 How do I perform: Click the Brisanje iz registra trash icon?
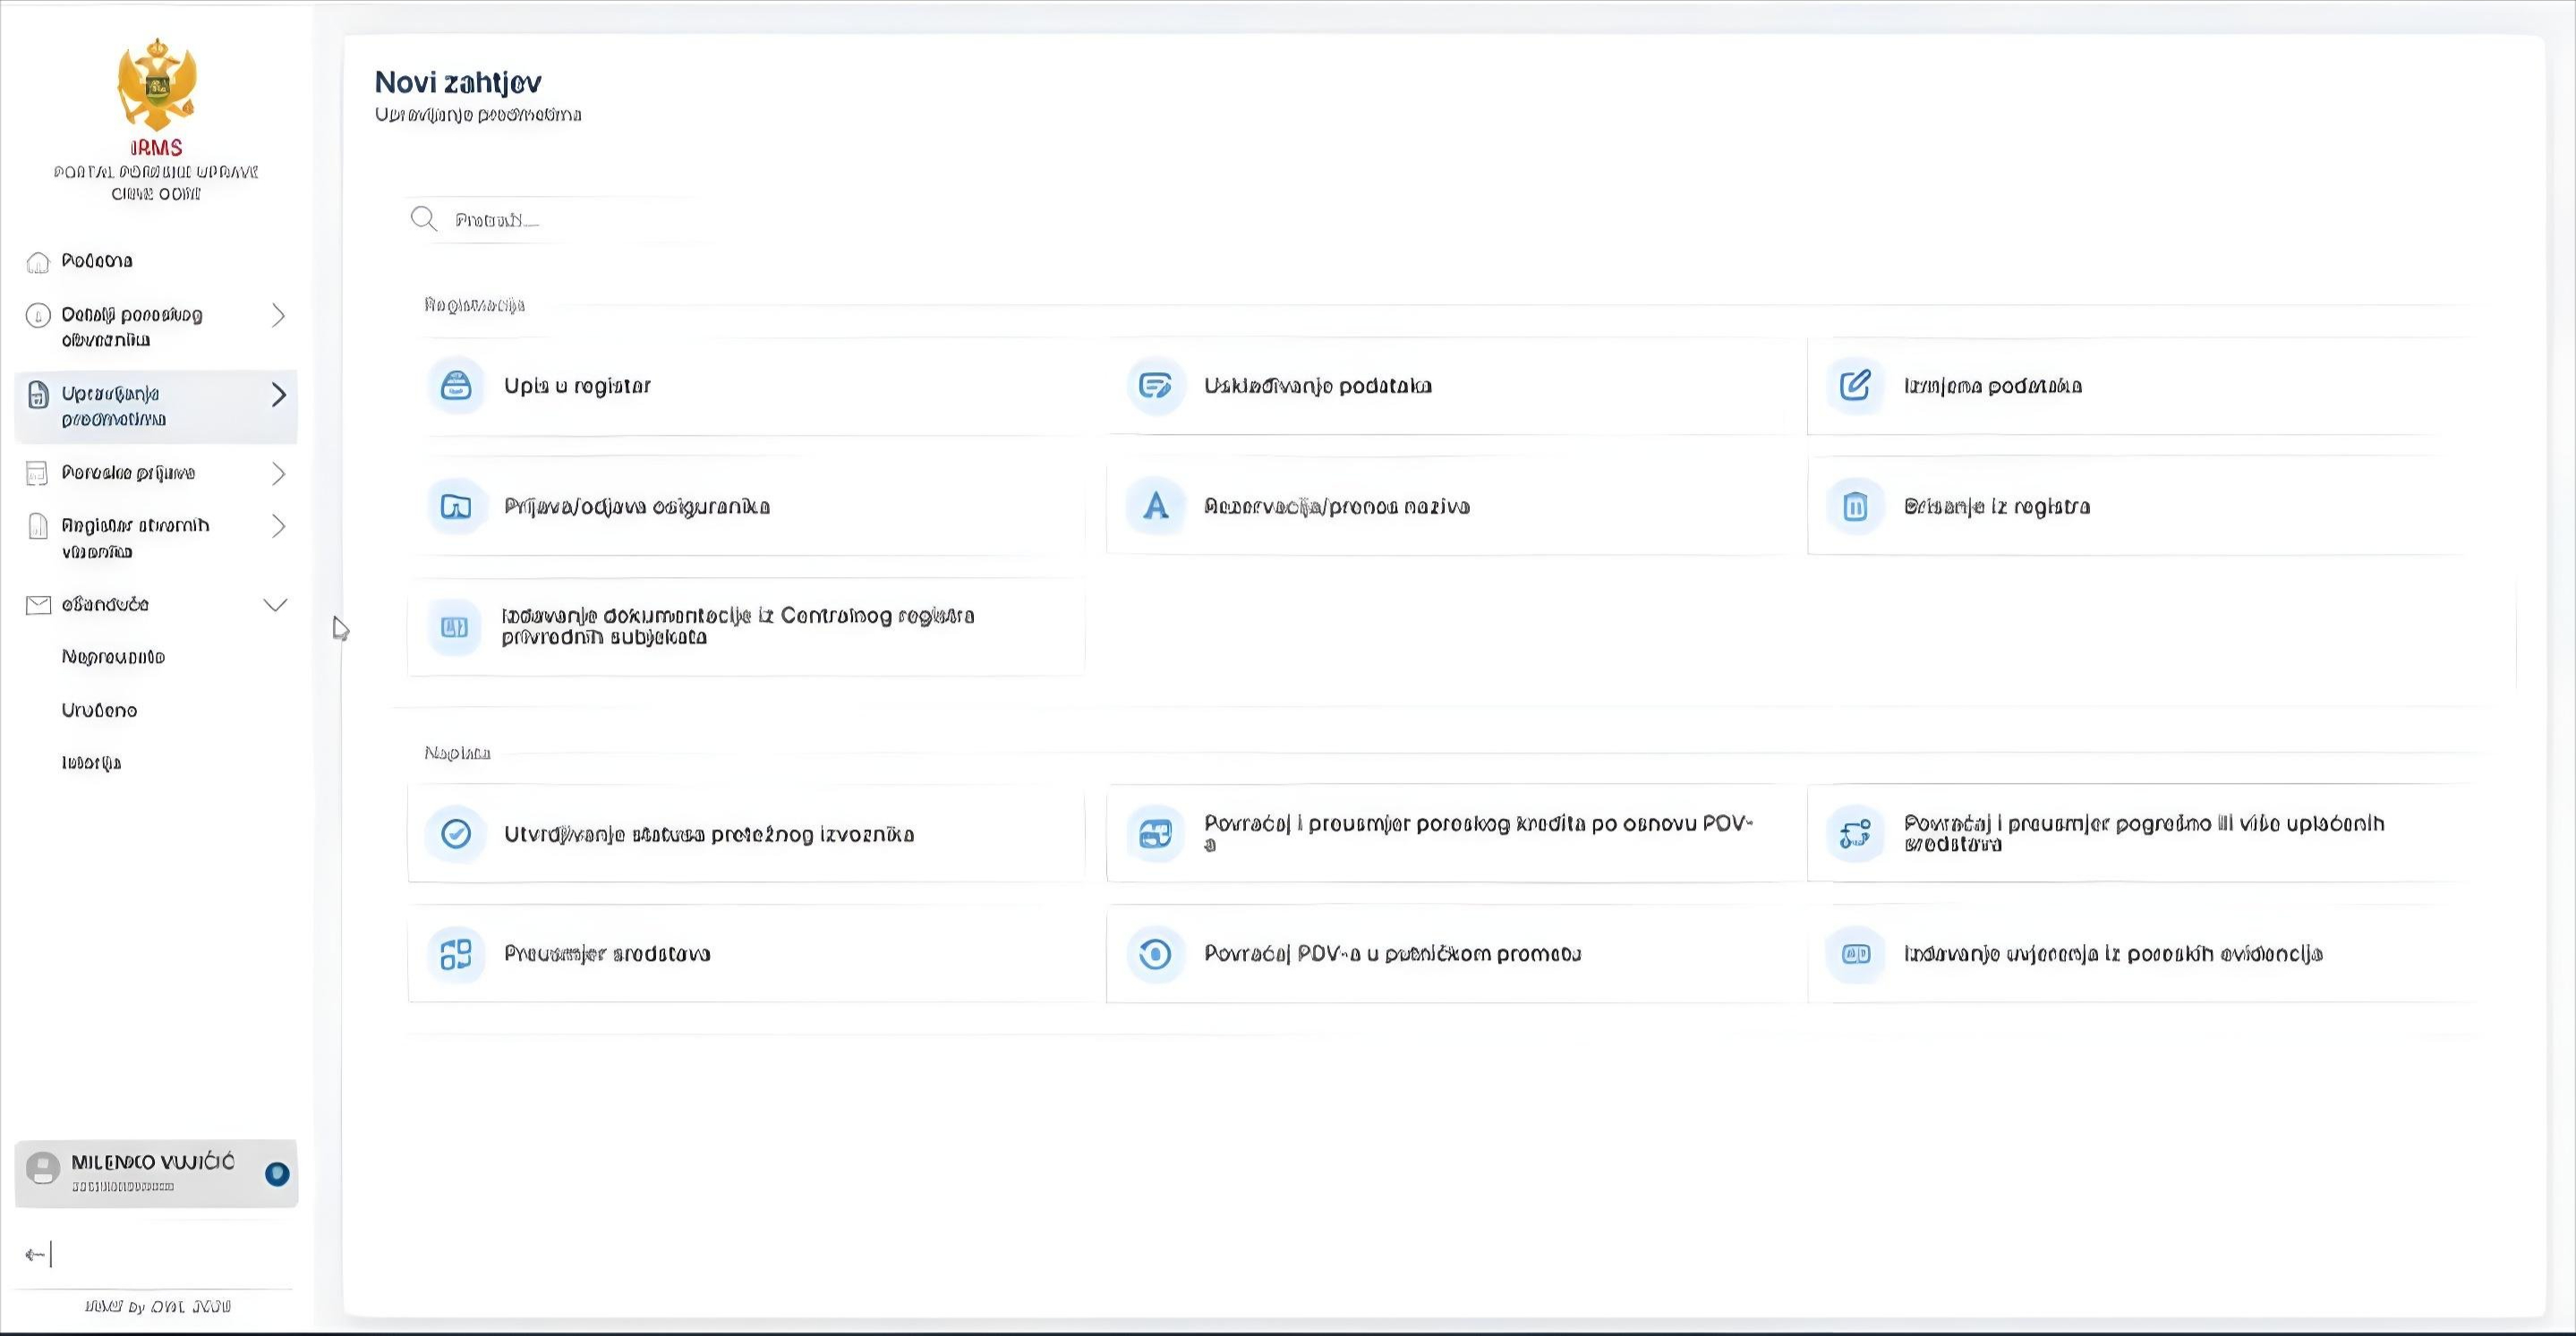[1855, 506]
